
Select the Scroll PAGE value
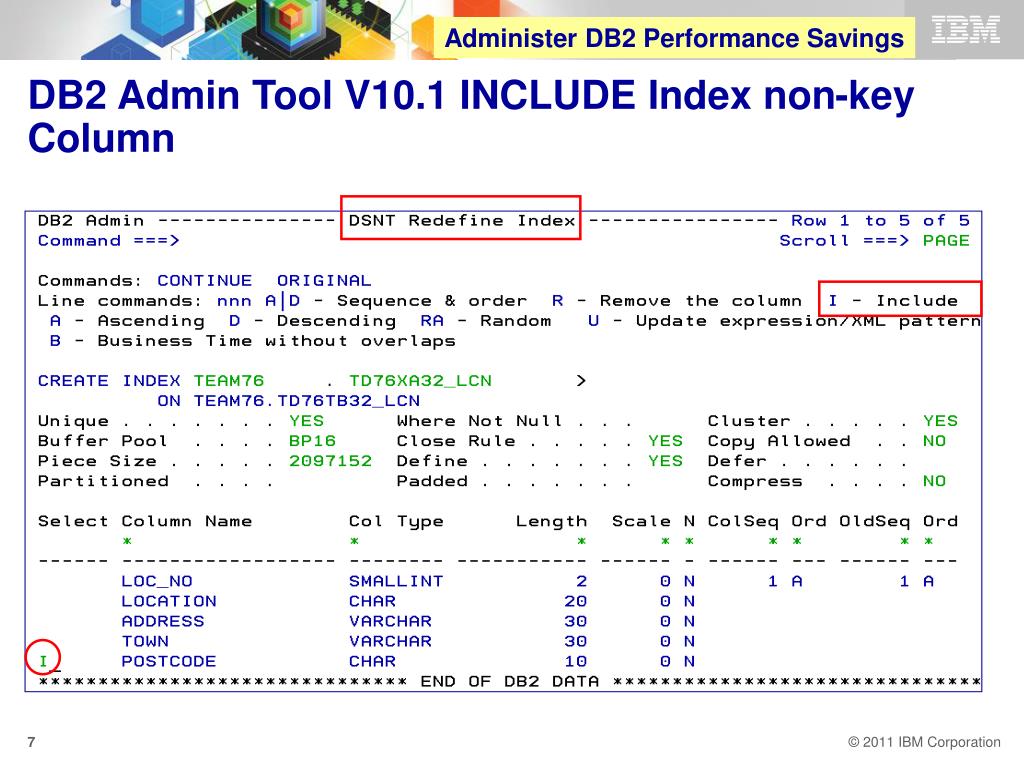tap(946, 241)
